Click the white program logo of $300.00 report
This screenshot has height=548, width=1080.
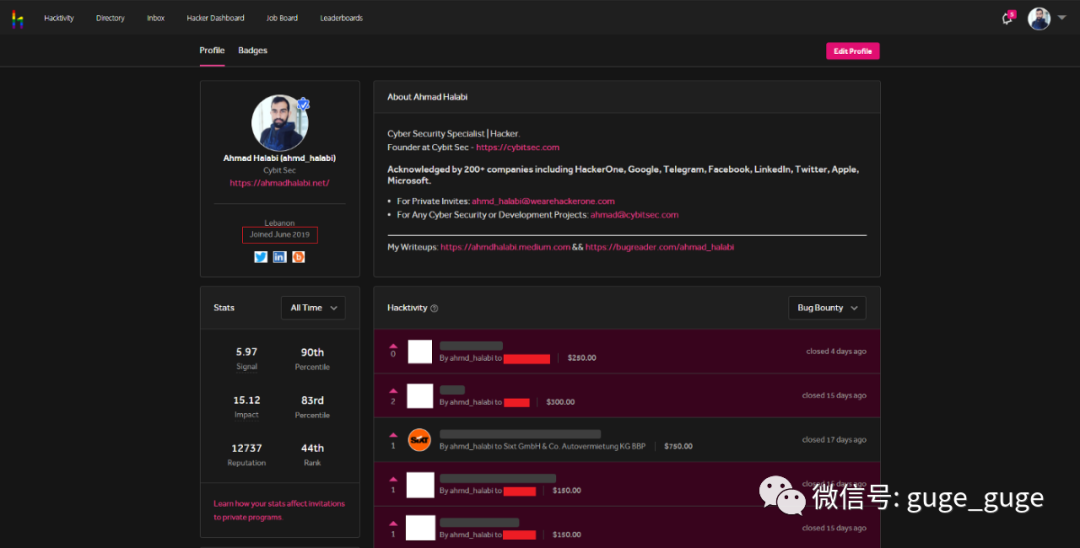(x=420, y=396)
